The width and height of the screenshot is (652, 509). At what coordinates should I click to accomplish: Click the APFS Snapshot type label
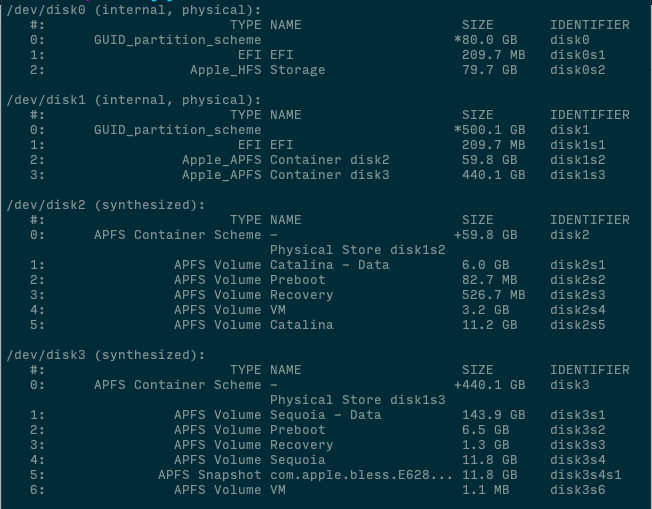point(210,475)
